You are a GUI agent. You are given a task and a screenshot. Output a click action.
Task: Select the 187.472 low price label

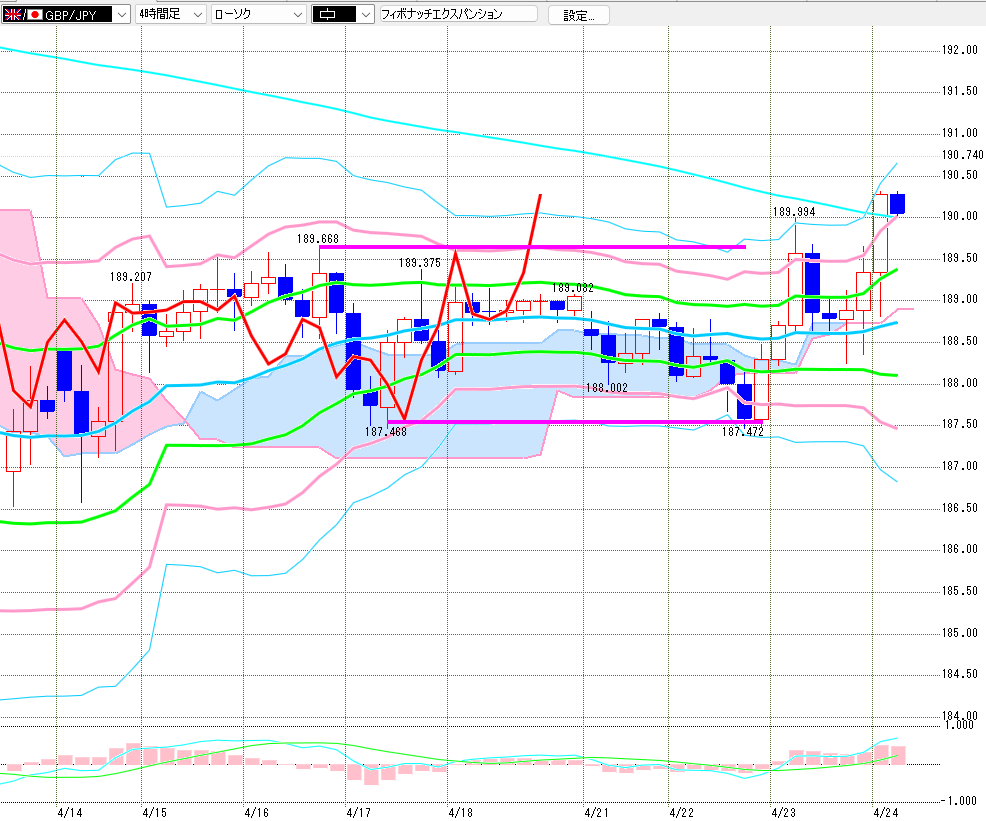click(x=743, y=432)
